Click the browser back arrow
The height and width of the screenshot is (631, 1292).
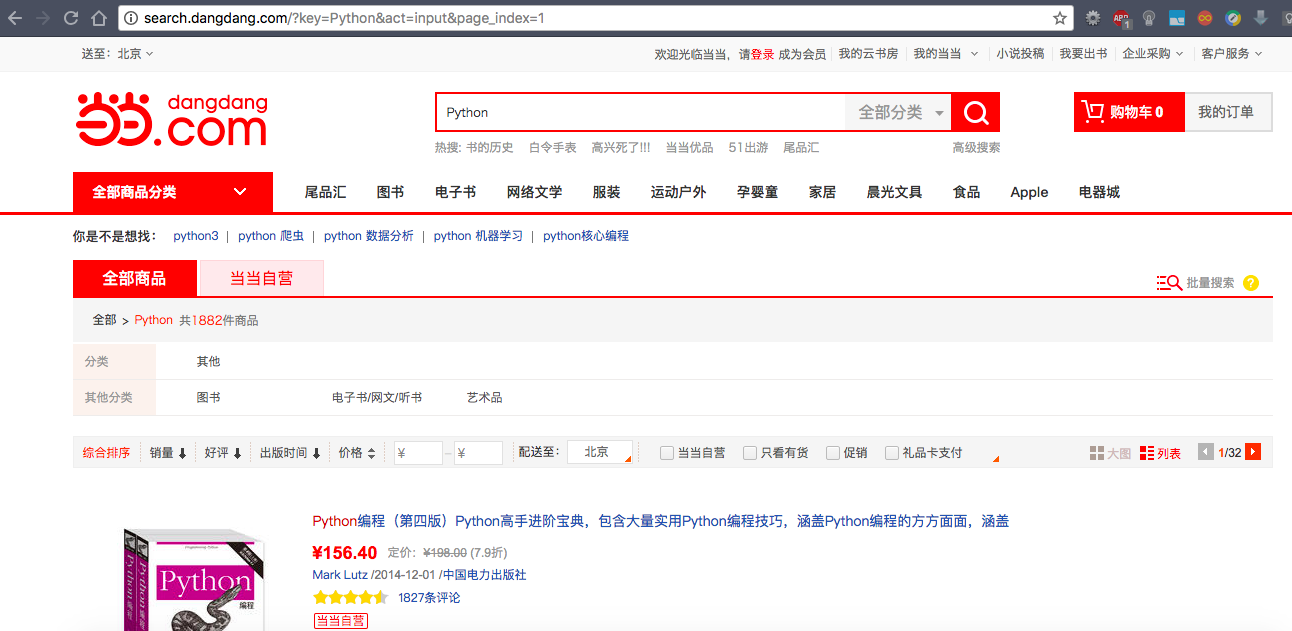point(16,18)
